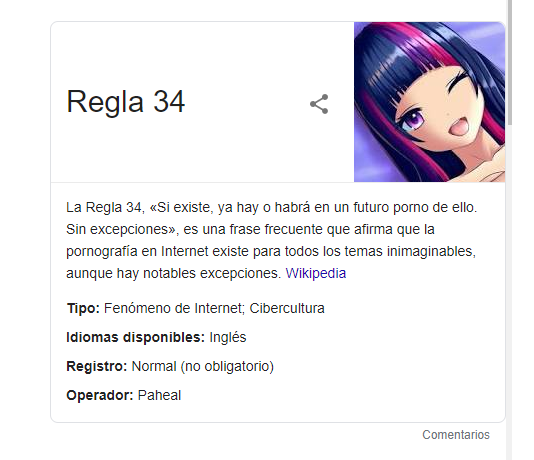The width and height of the screenshot is (534, 460).
Task: Click the share icon beside Regla 34
Action: 319,104
